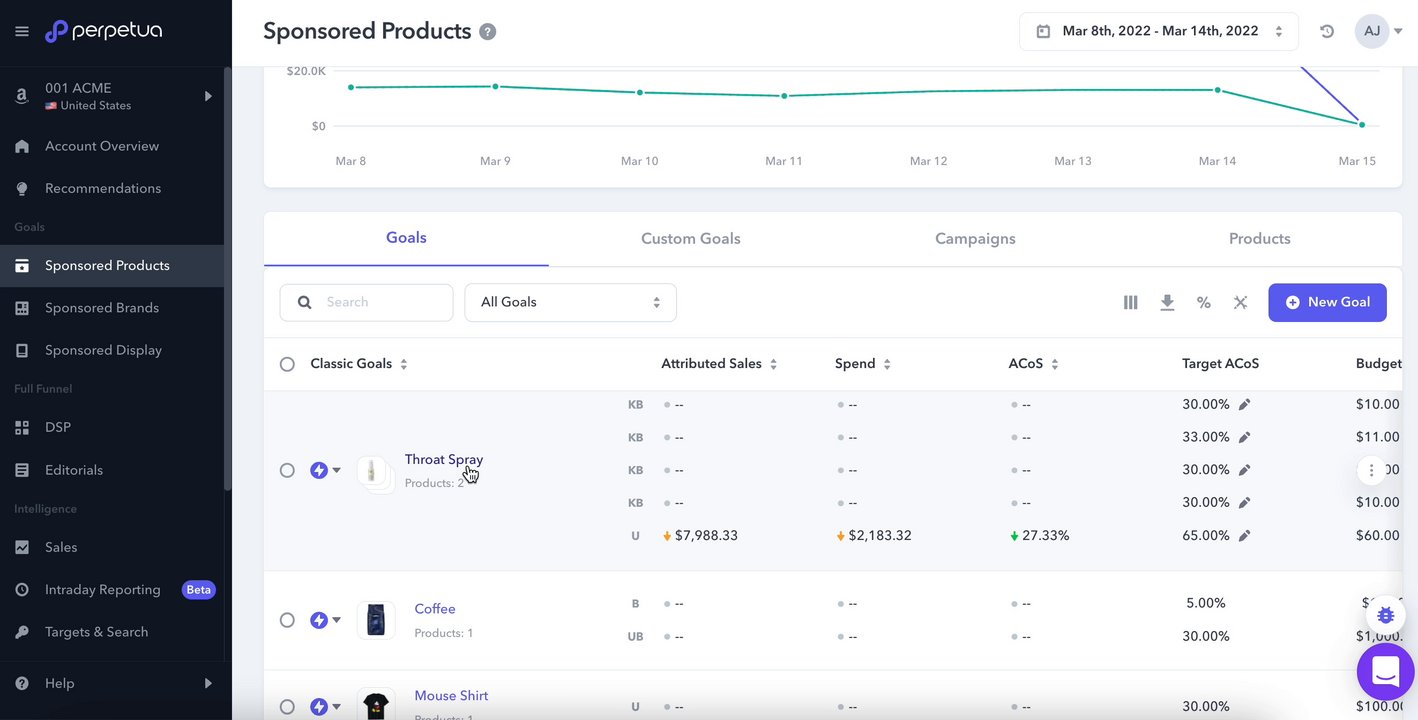Click the percent toggle icon
Image resolution: width=1418 pixels, height=720 pixels.
coord(1204,302)
